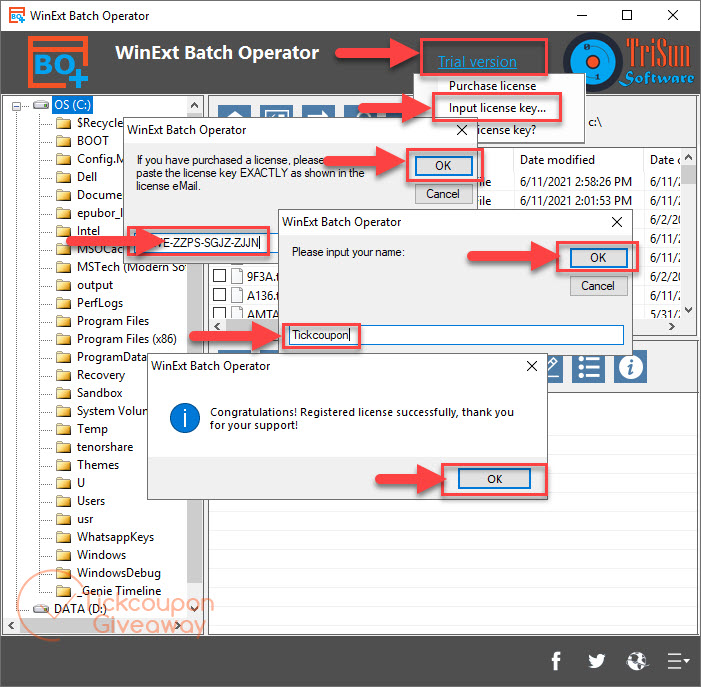Click the file list vertical scrollbar thumb
Viewport: 701px width, 687px height.
point(688,174)
